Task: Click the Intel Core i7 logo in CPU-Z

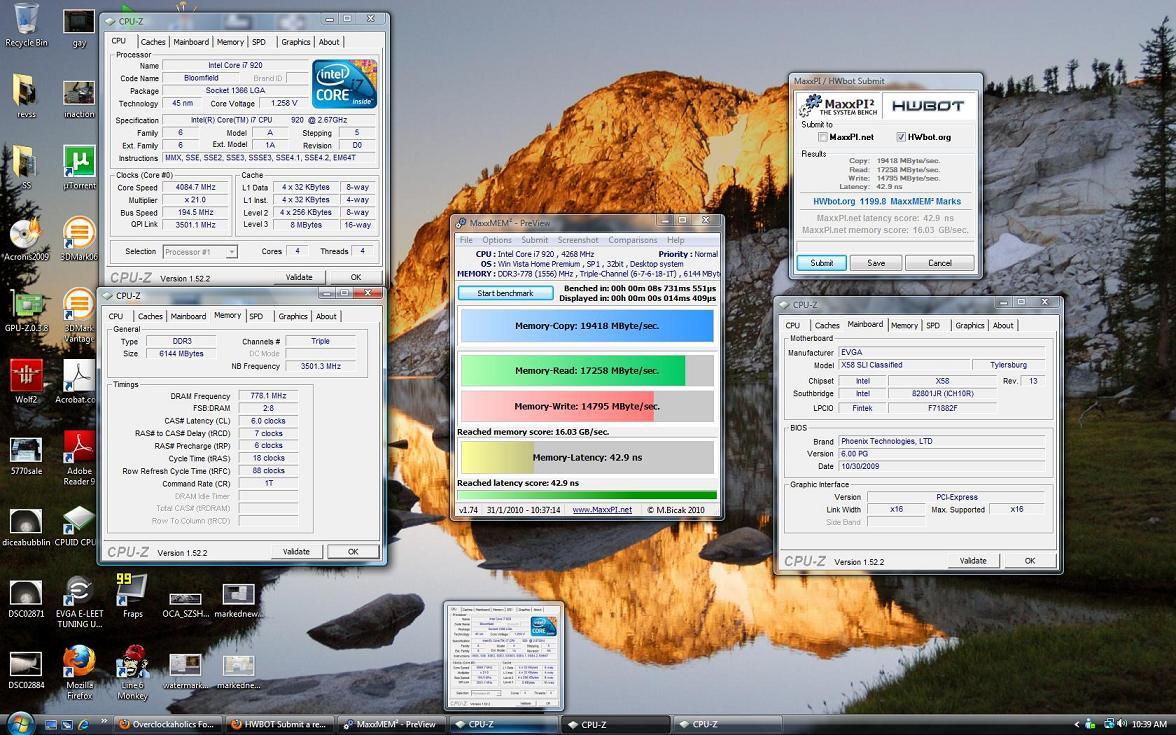Action: coord(344,84)
